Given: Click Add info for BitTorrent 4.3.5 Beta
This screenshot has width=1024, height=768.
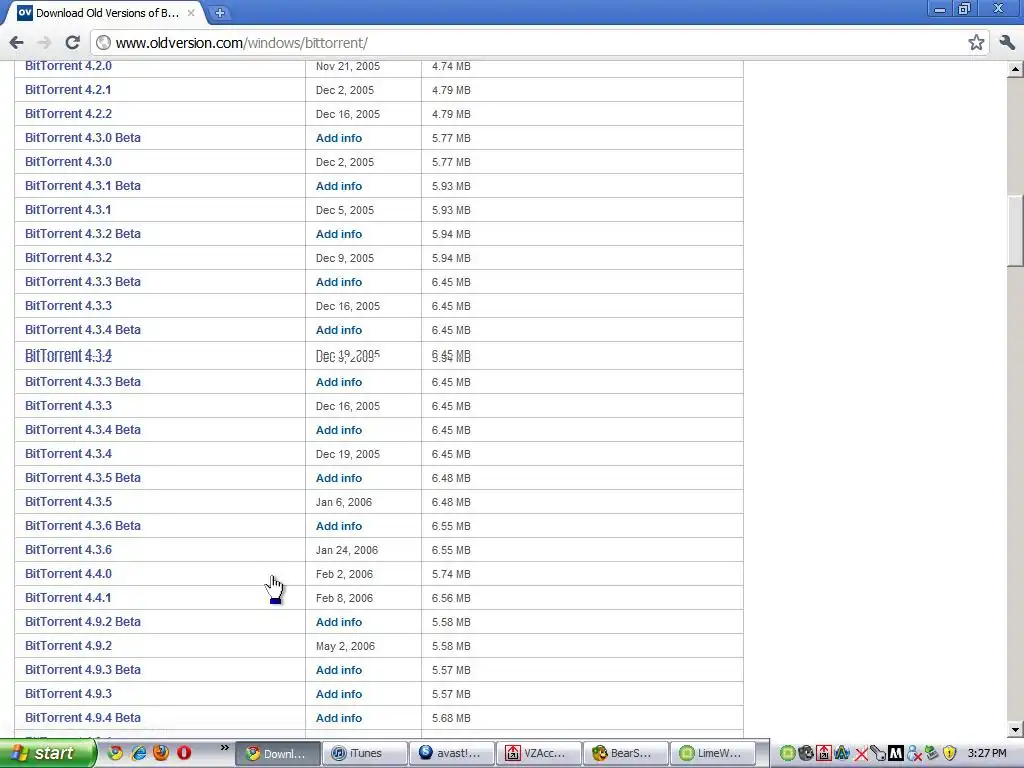Looking at the screenshot, I should pos(339,478).
